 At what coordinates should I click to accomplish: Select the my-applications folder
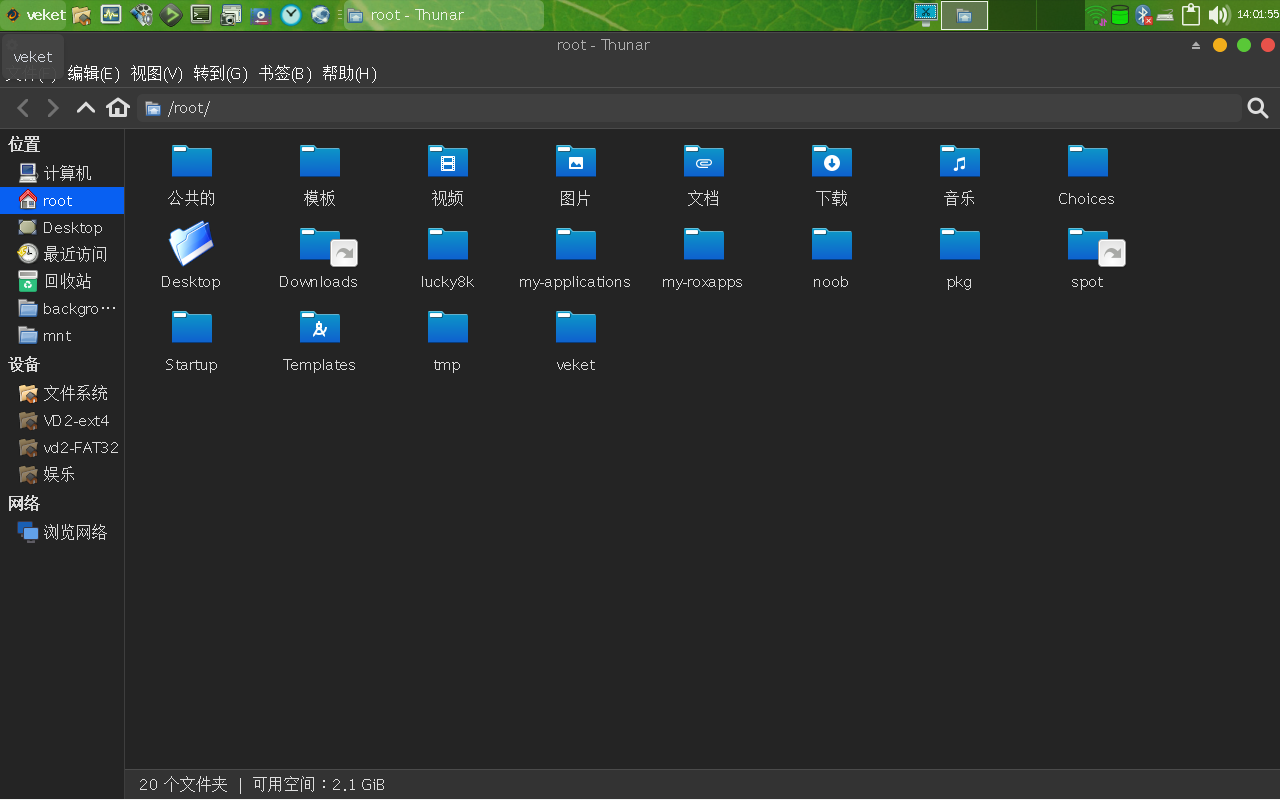(575, 257)
